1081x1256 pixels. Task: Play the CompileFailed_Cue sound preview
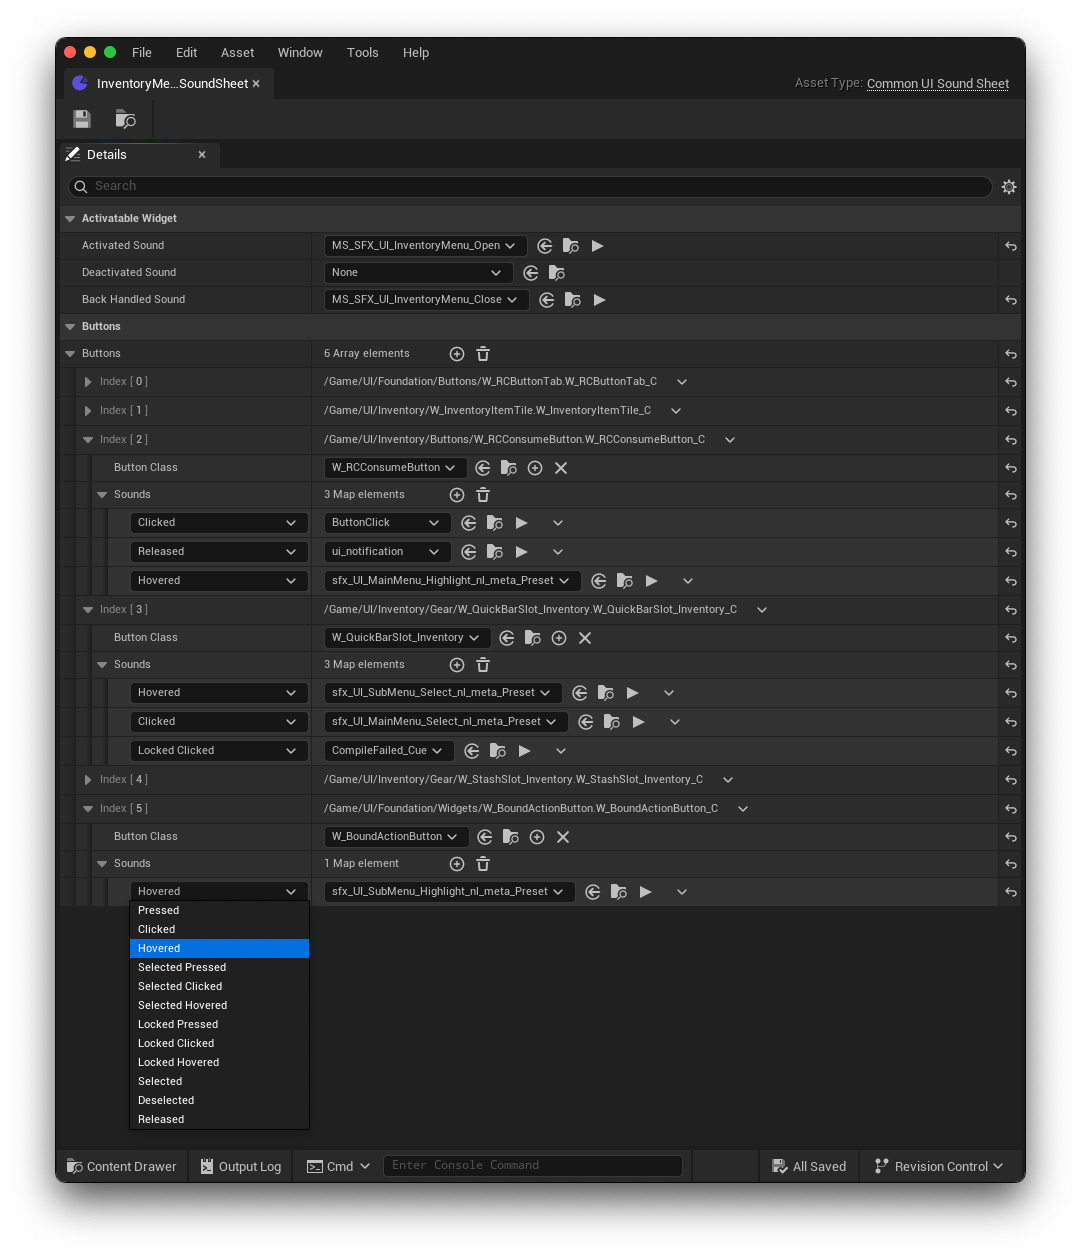[524, 751]
